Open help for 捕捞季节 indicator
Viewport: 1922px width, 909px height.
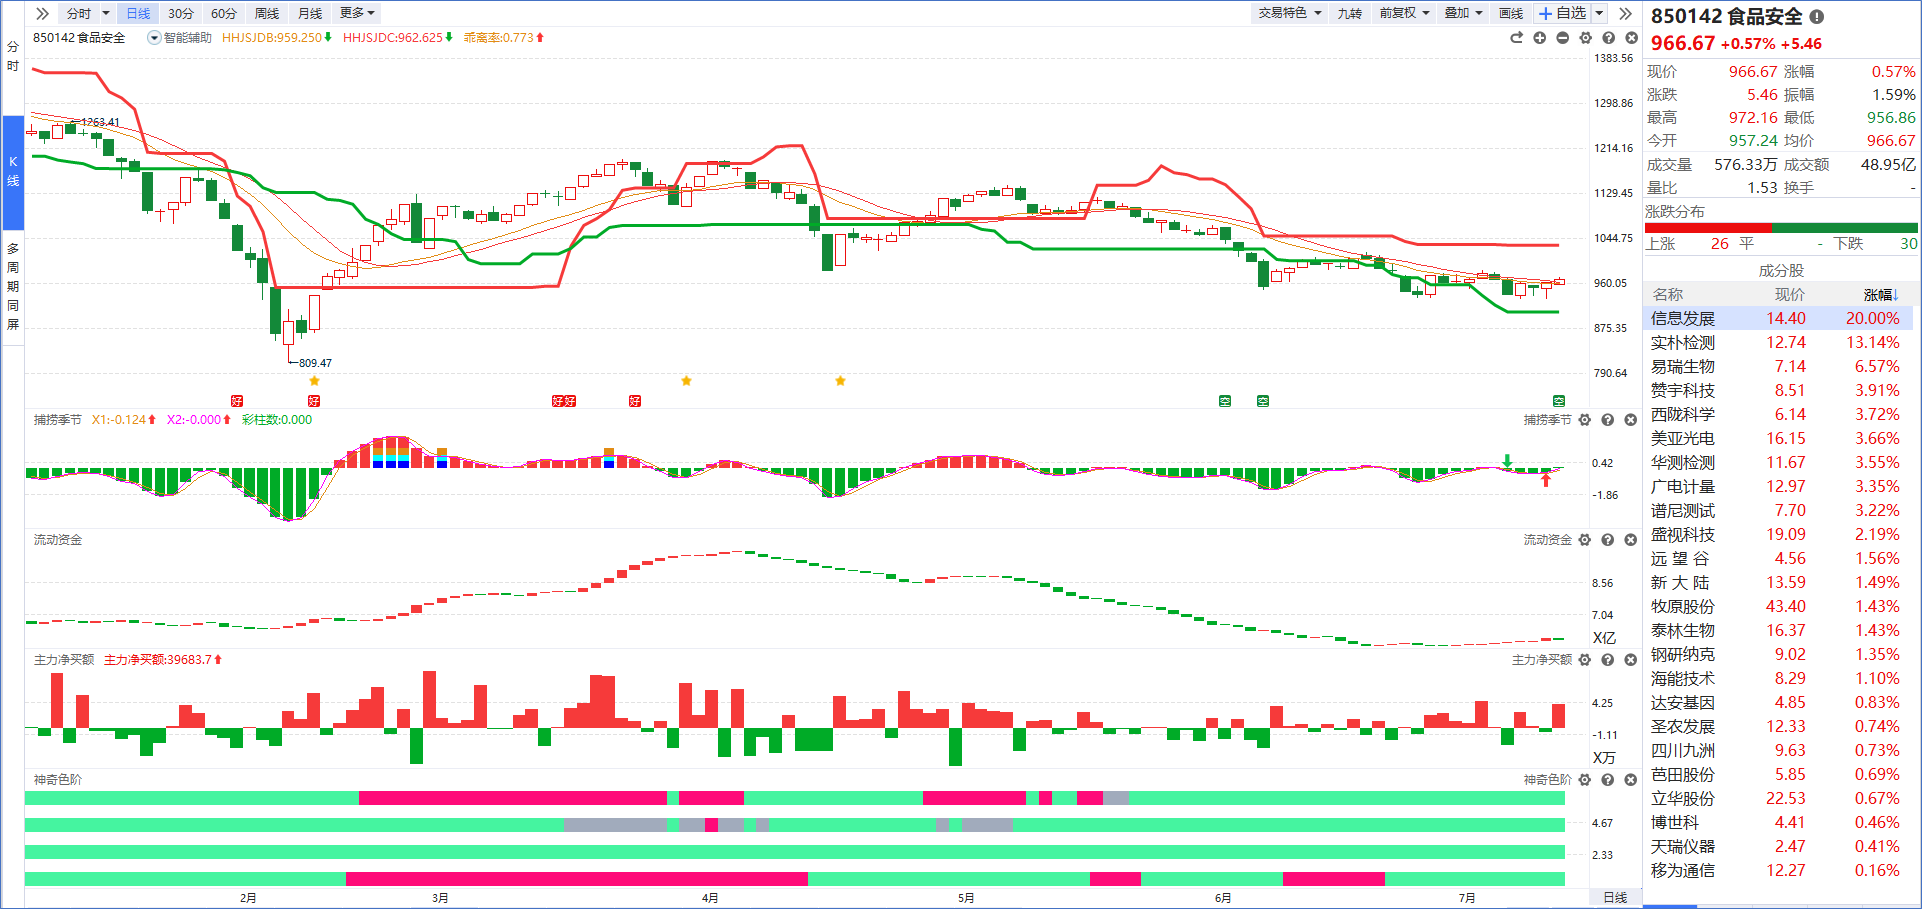[1608, 420]
